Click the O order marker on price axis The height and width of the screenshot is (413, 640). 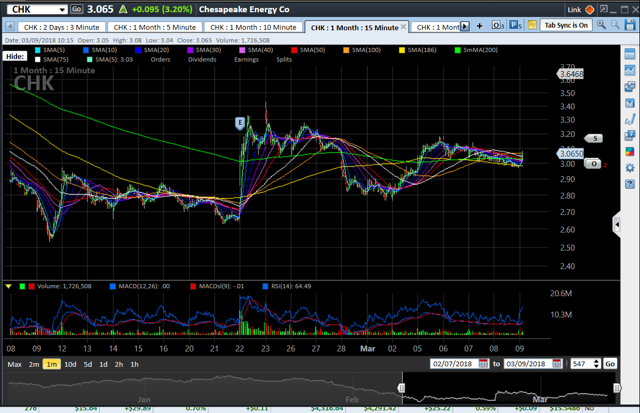(593, 164)
